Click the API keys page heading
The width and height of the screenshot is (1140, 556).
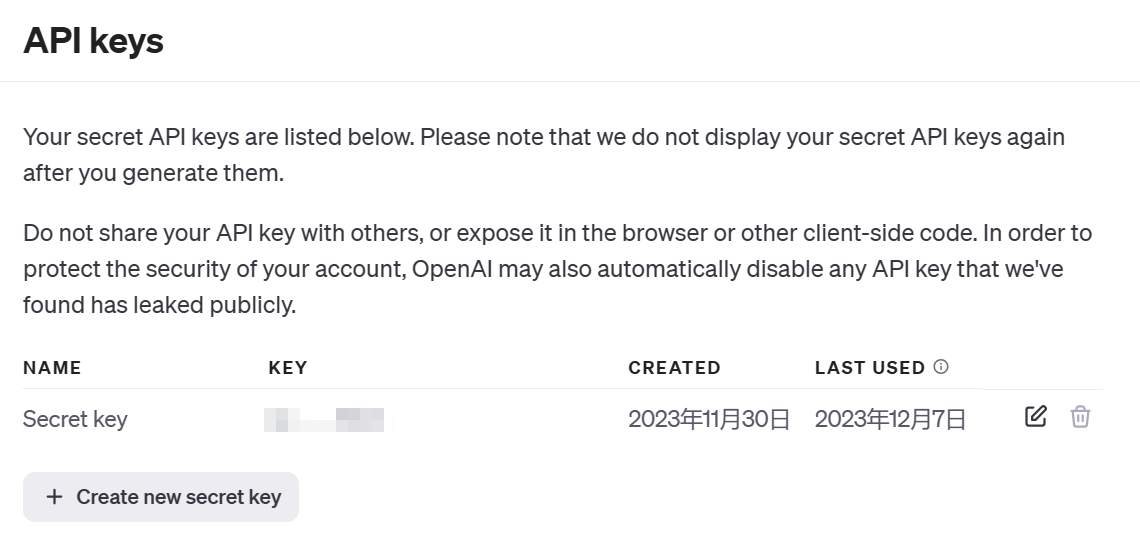point(93,41)
